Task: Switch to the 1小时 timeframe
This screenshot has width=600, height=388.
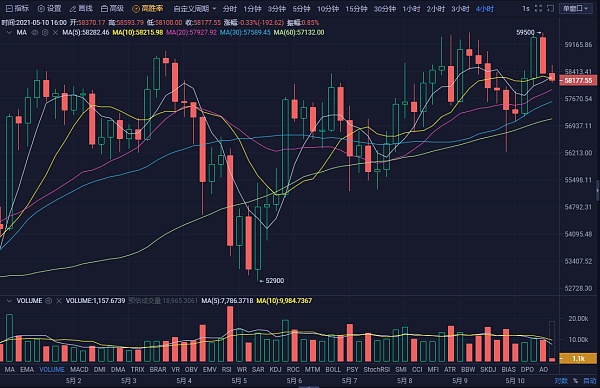Action: click(x=411, y=8)
